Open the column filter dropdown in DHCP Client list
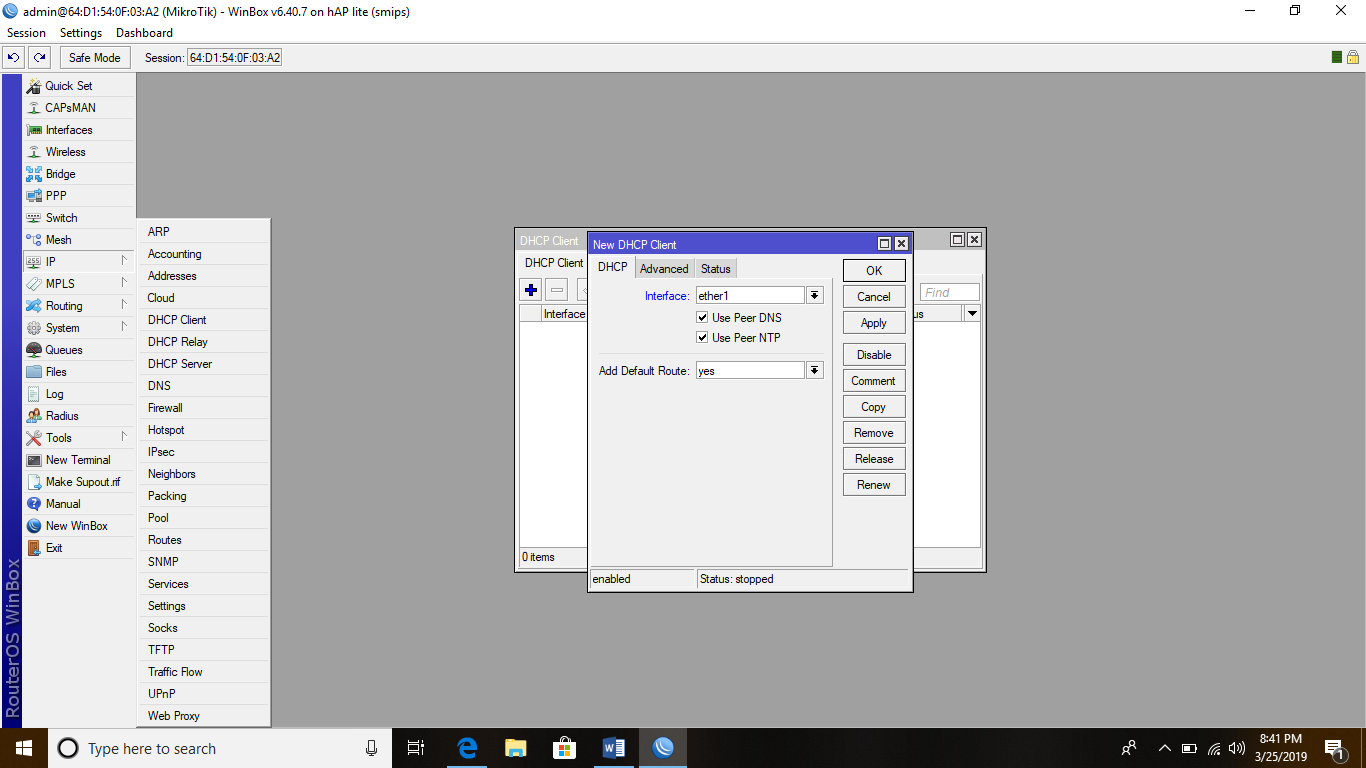The height and width of the screenshot is (768, 1366). (972, 314)
